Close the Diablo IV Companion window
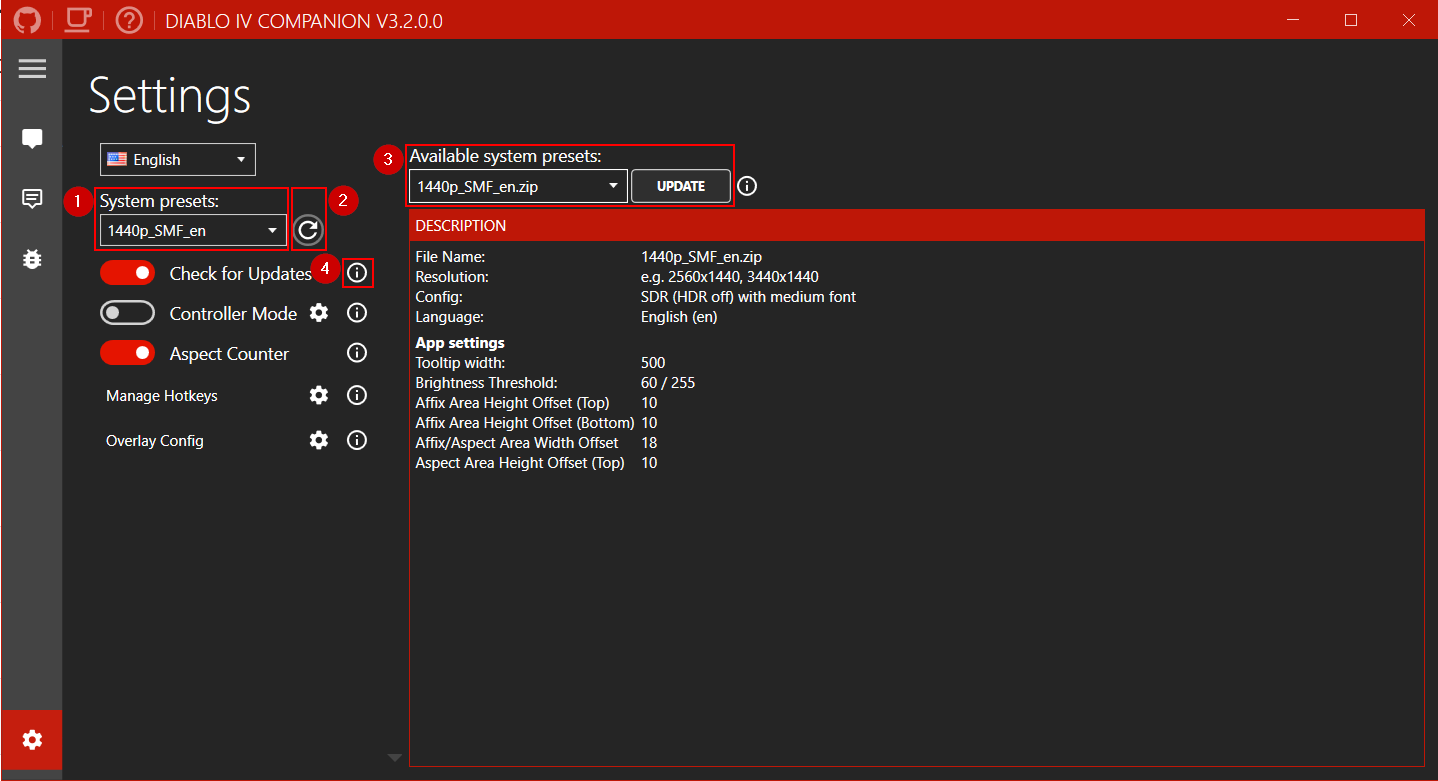Image resolution: width=1438 pixels, height=781 pixels. (x=1408, y=20)
